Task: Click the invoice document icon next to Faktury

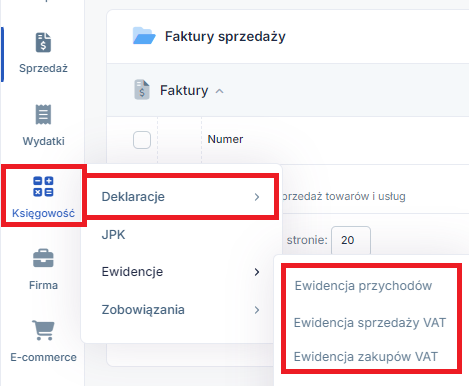Action: click(x=142, y=89)
